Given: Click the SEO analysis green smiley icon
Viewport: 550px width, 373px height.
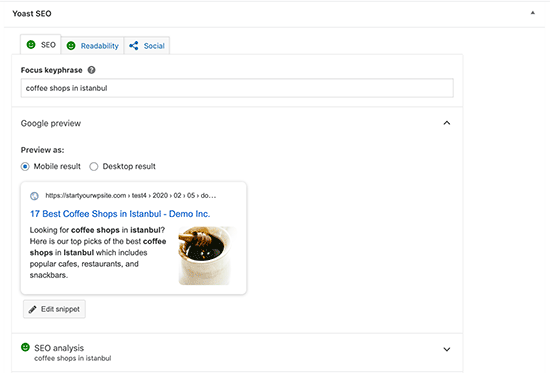Looking at the screenshot, I should click(25, 347).
